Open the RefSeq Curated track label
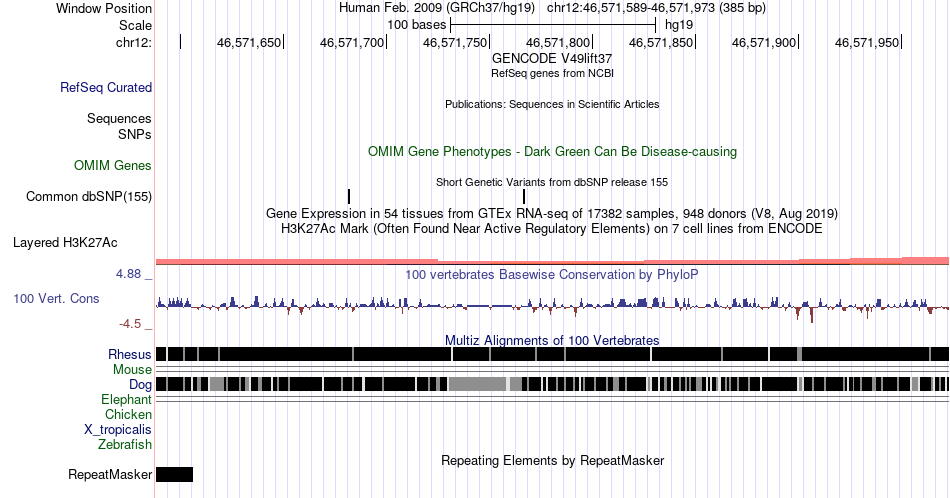This screenshot has height=498, width=950. pyautogui.click(x=106, y=87)
